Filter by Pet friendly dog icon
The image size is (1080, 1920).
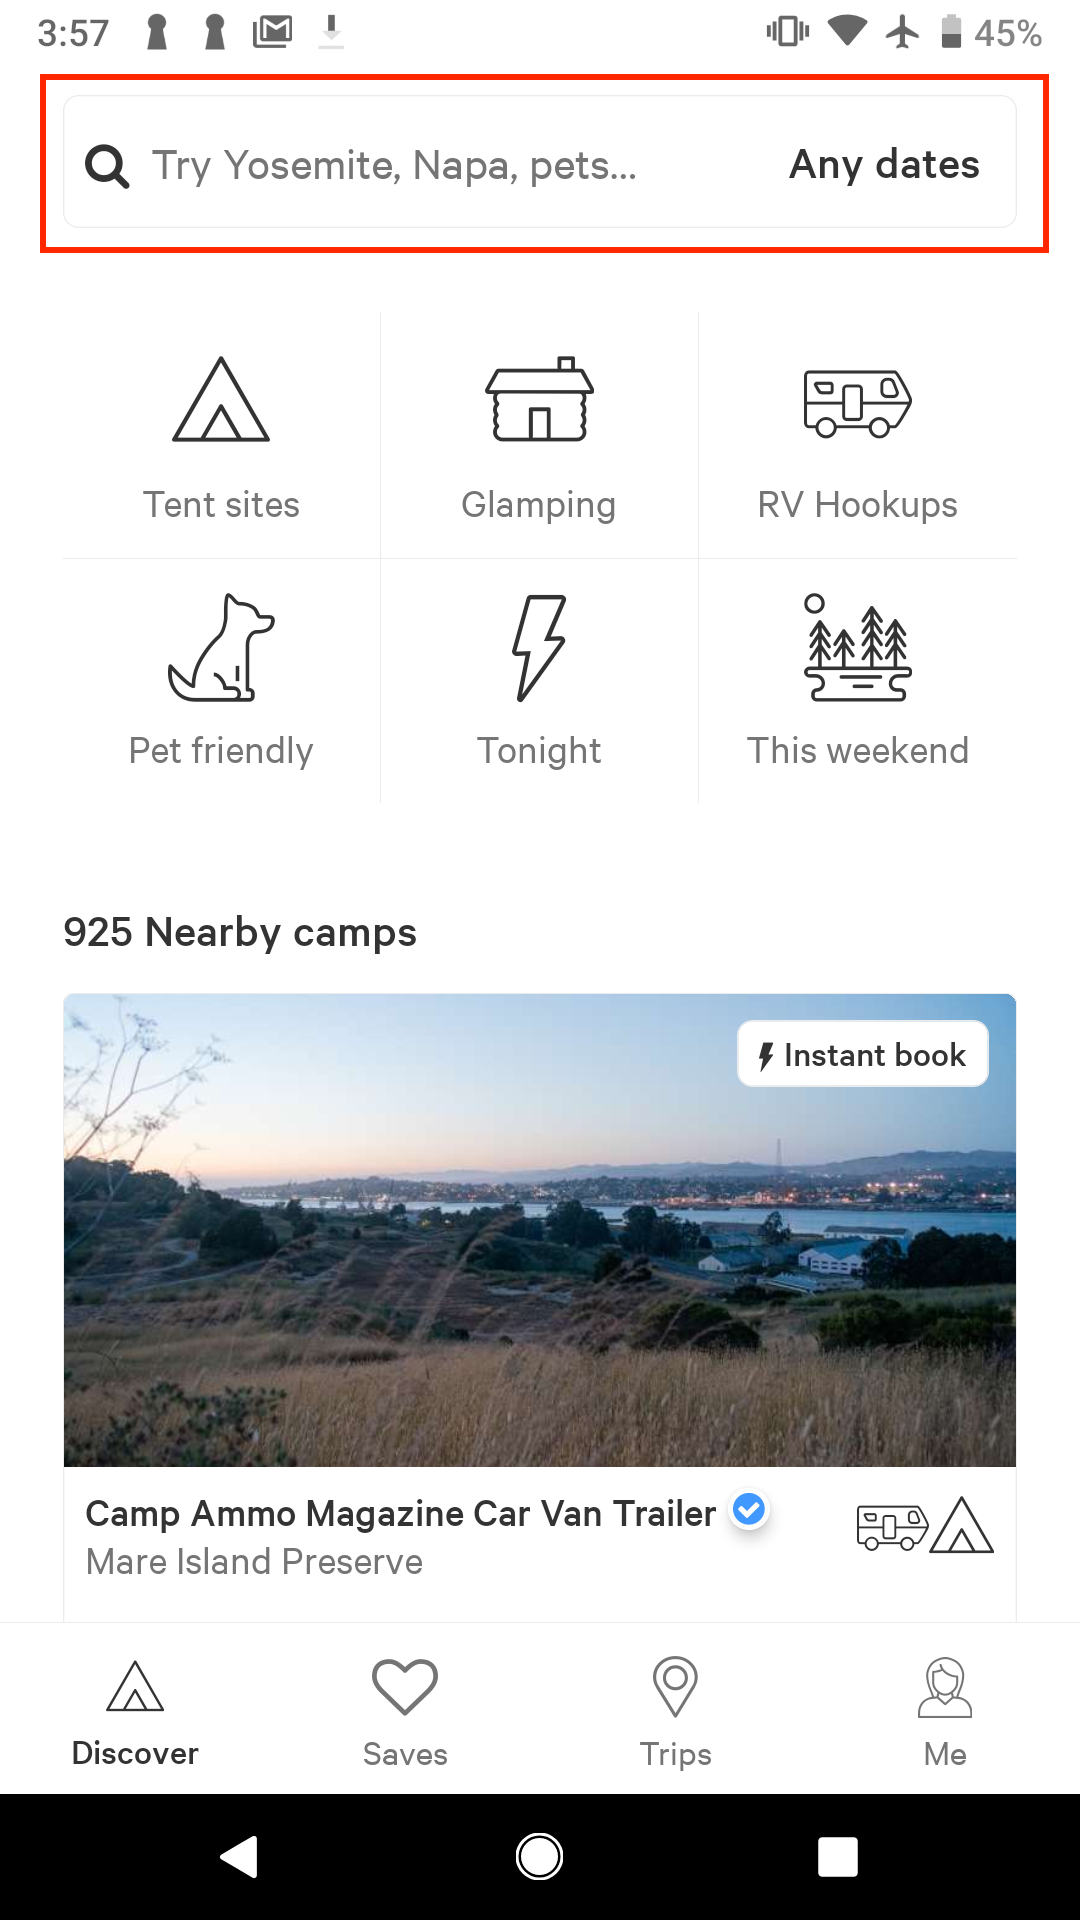[x=221, y=648]
